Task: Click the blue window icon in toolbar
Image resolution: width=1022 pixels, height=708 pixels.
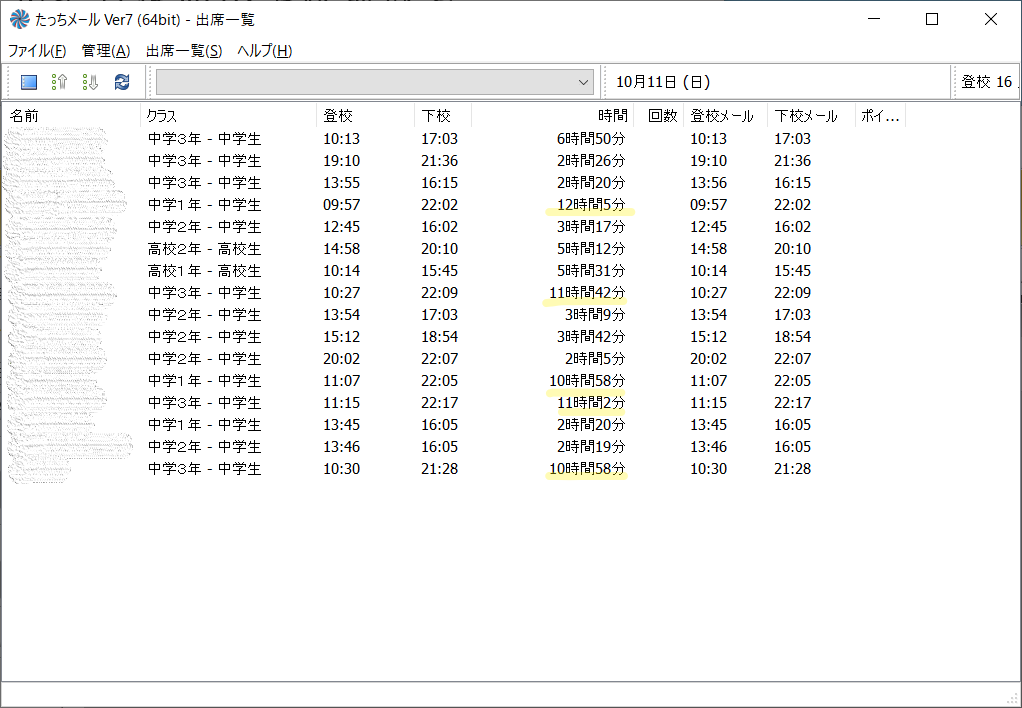Action: 29,82
